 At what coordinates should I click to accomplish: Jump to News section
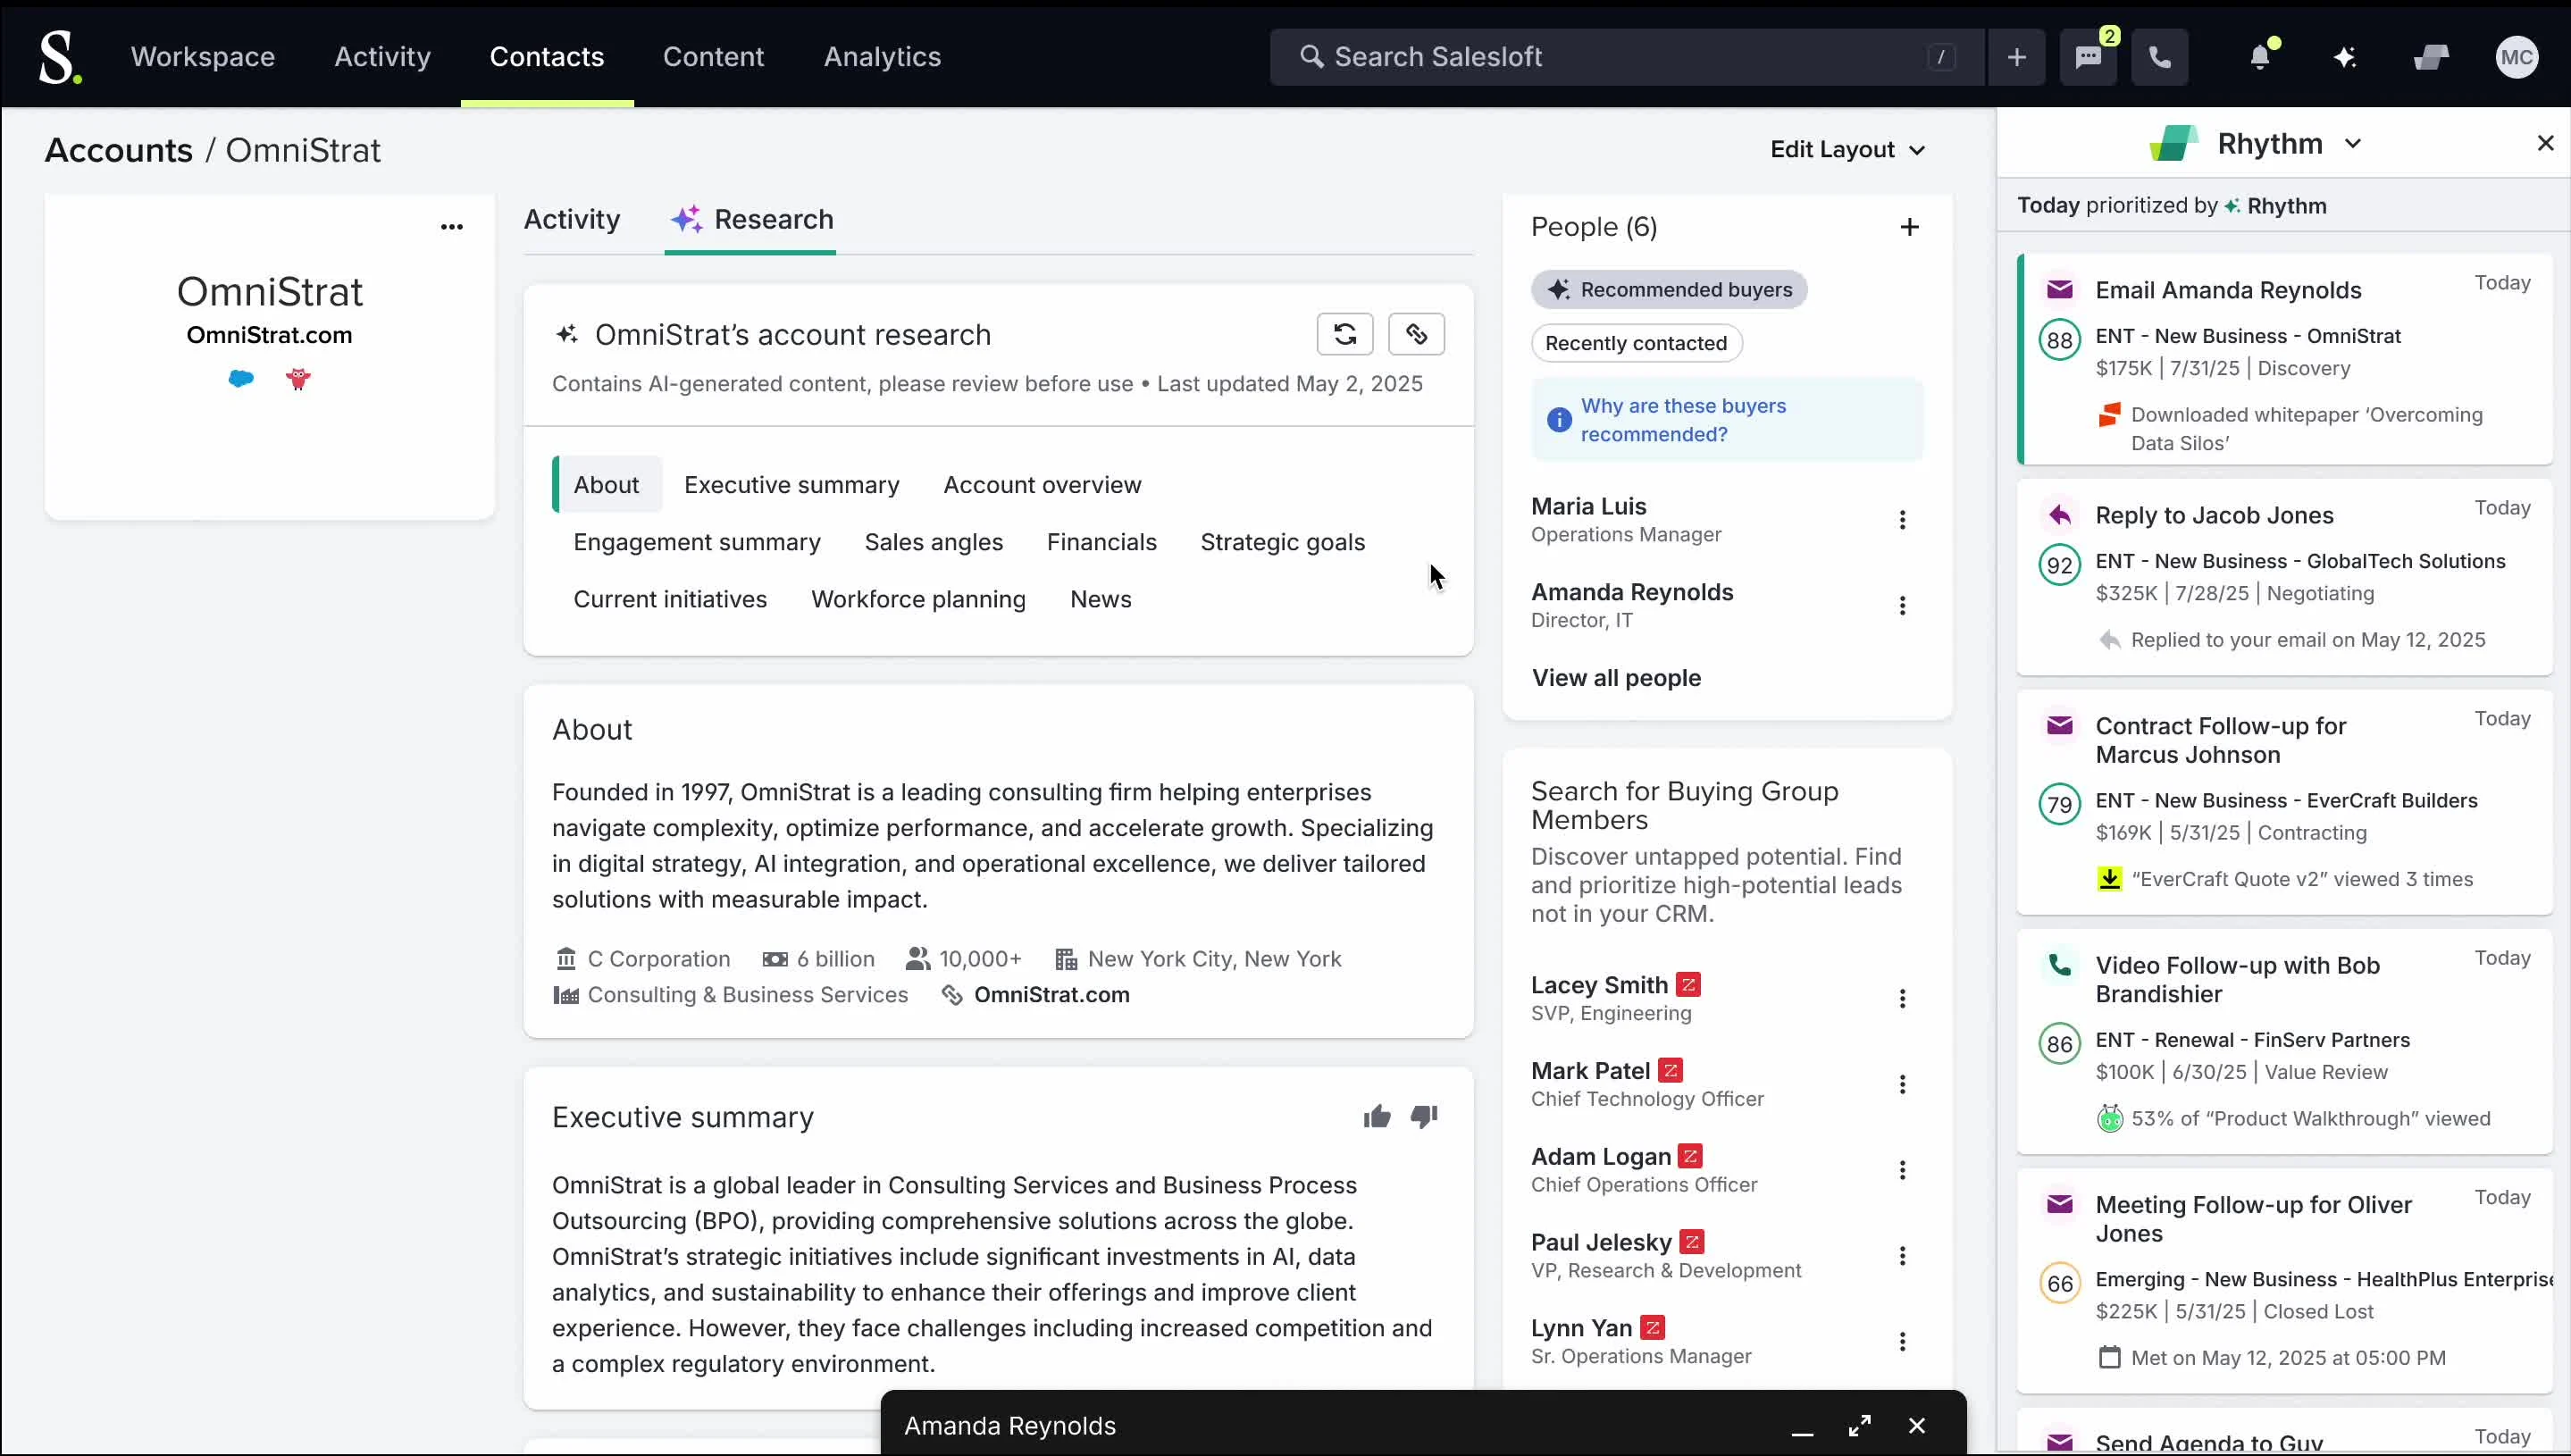coord(1101,599)
